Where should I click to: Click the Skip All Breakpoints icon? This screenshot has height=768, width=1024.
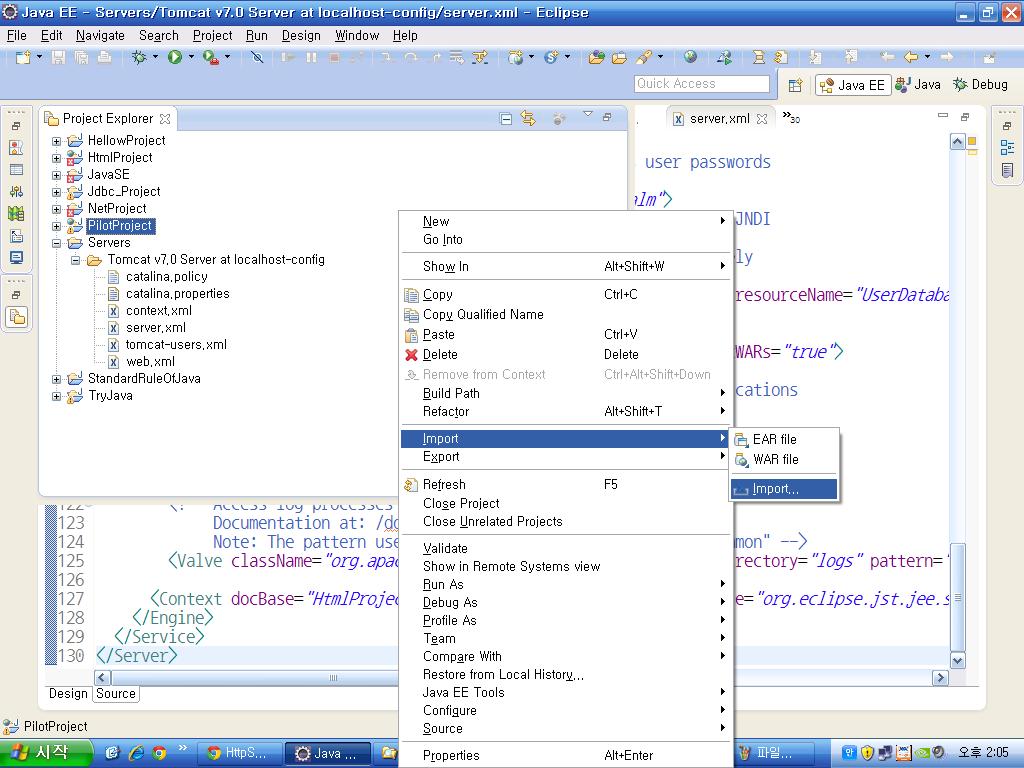(257, 57)
